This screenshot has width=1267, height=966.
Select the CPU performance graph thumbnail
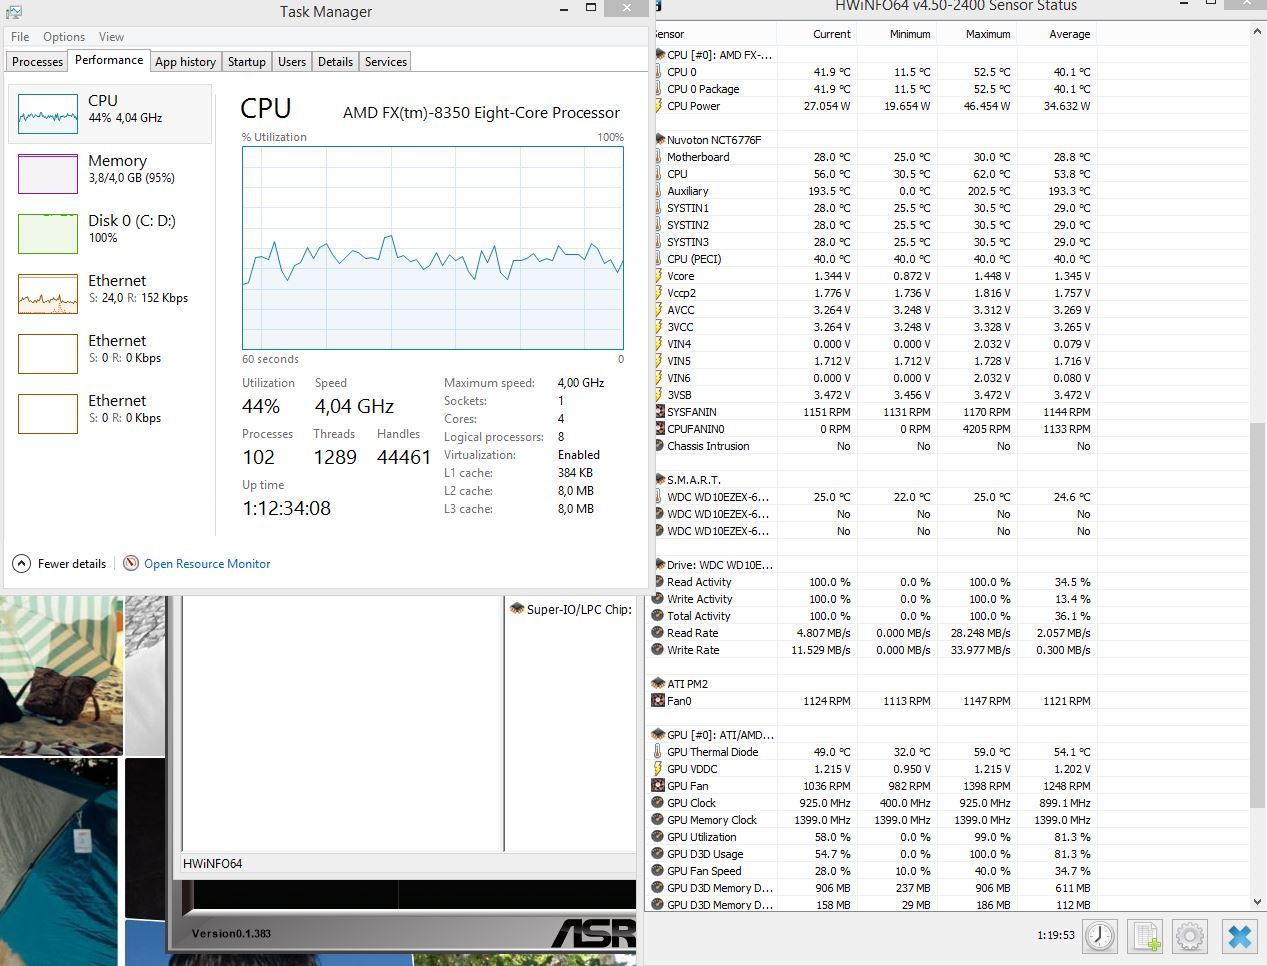(48, 113)
